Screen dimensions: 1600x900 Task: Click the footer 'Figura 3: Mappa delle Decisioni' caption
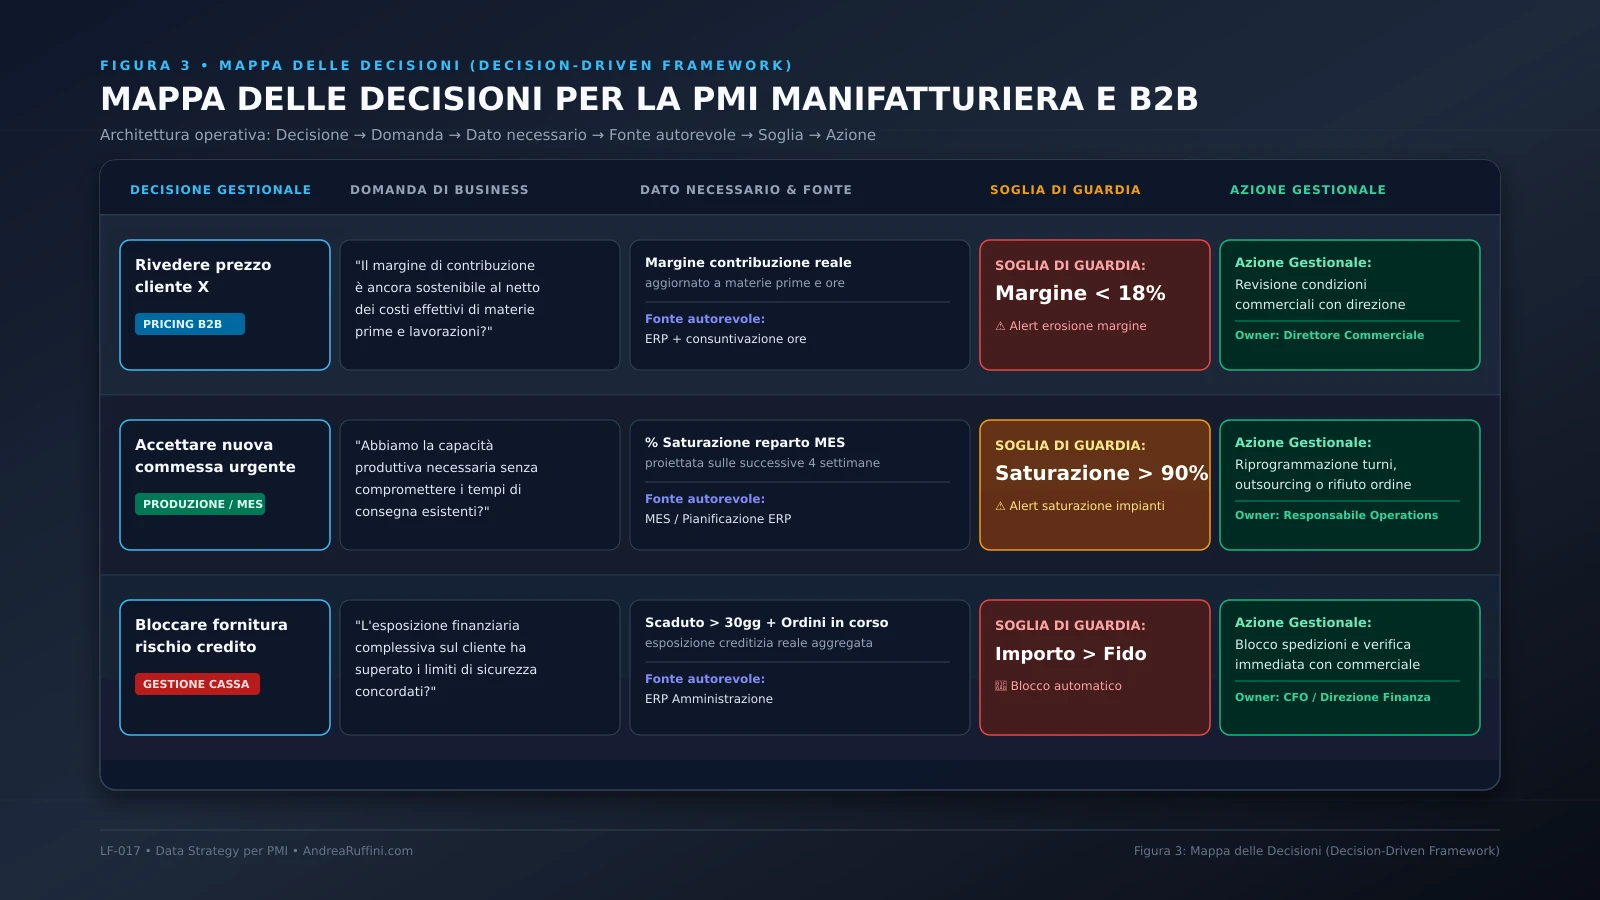[1316, 851]
